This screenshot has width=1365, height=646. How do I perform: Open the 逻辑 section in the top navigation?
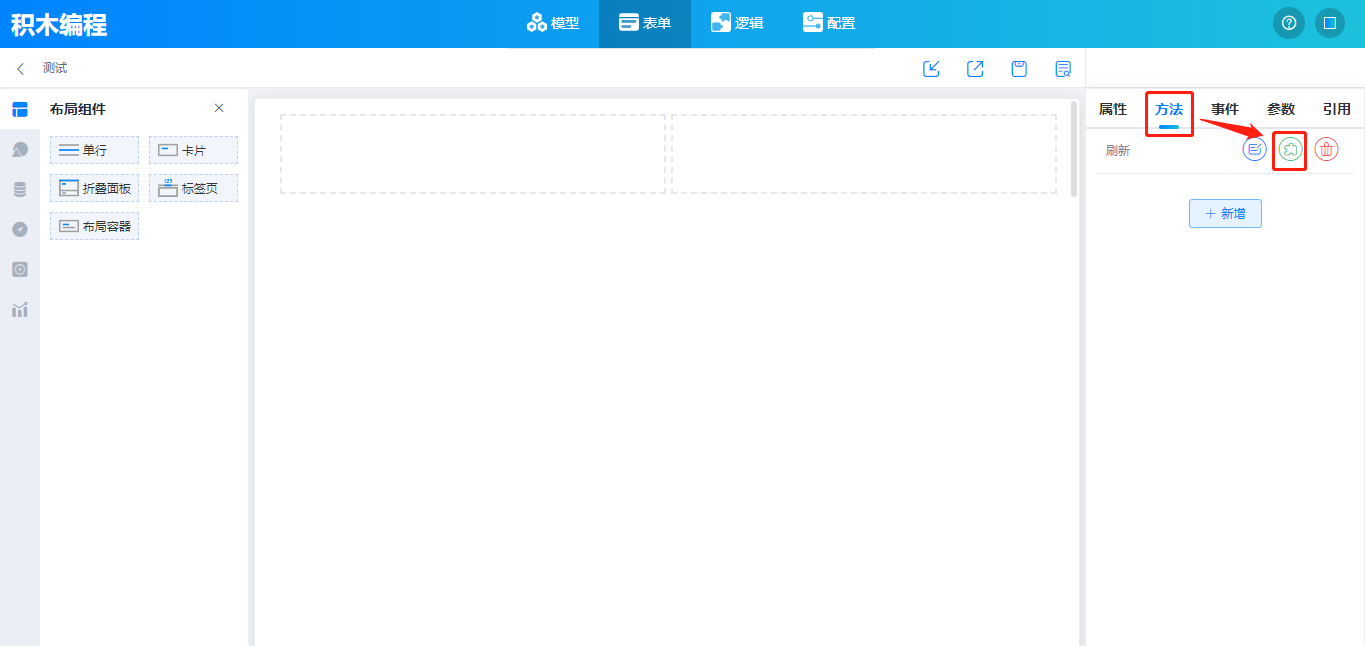(x=736, y=23)
